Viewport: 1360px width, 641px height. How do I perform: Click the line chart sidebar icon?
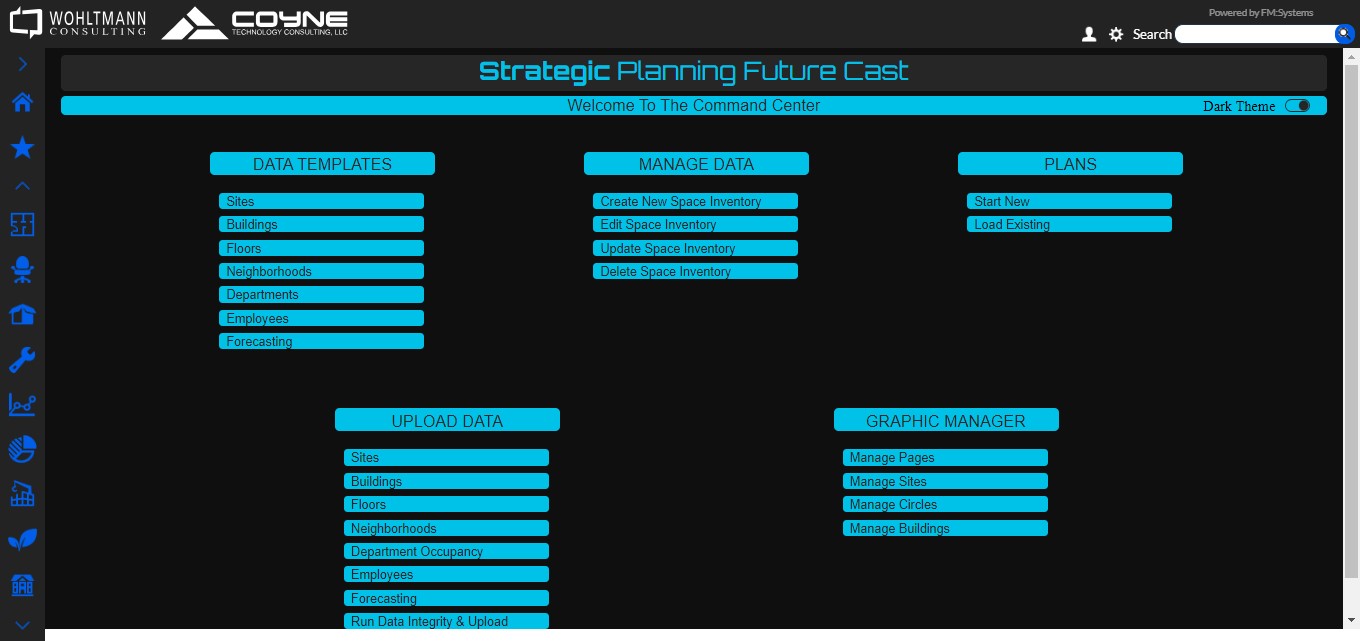pos(22,404)
